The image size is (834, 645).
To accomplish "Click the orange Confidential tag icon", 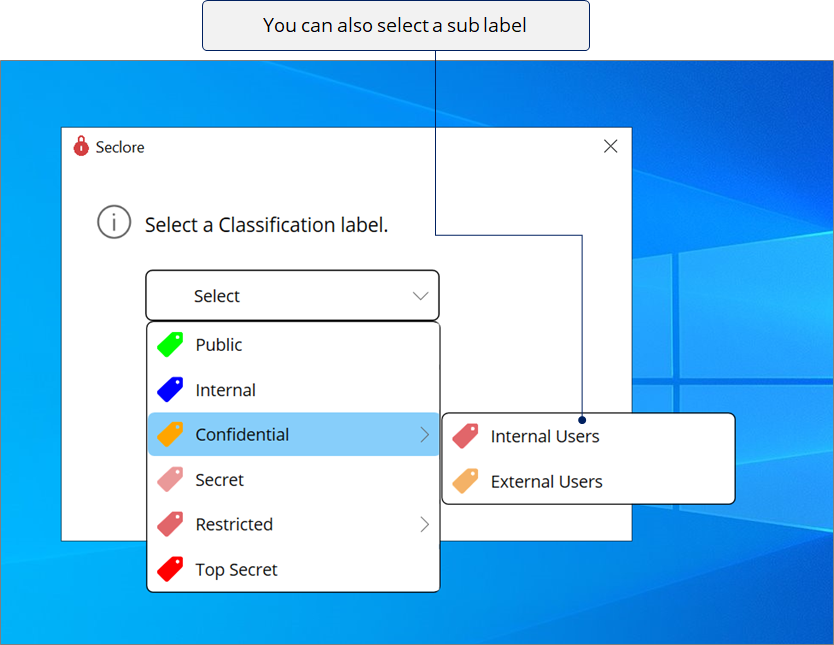I will pyautogui.click(x=169, y=434).
